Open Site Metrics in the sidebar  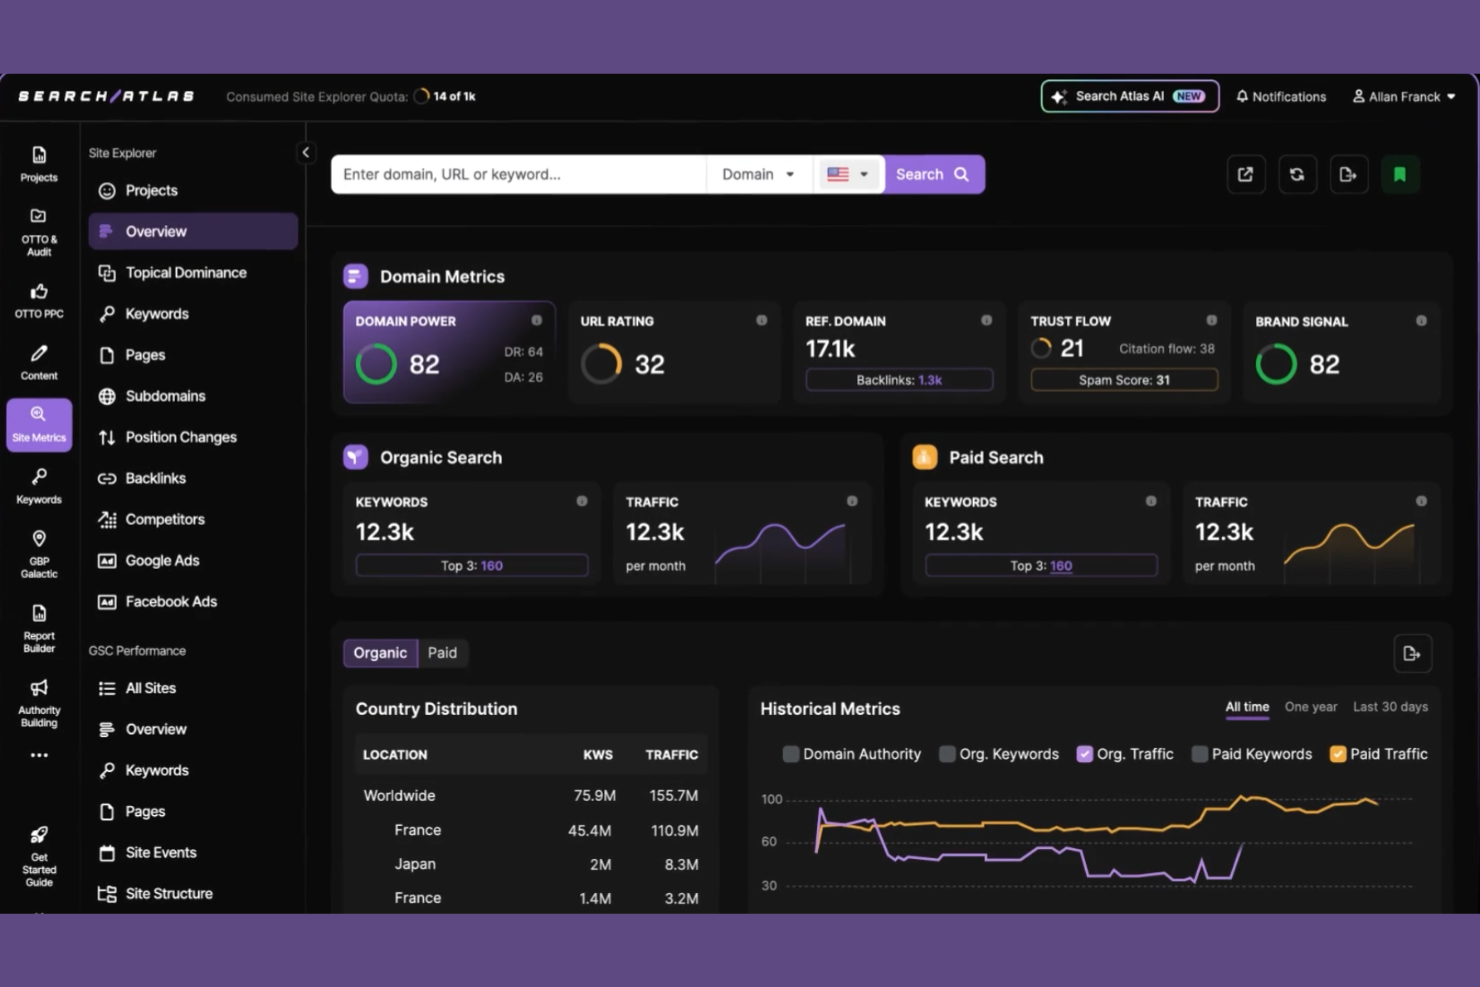pos(38,424)
